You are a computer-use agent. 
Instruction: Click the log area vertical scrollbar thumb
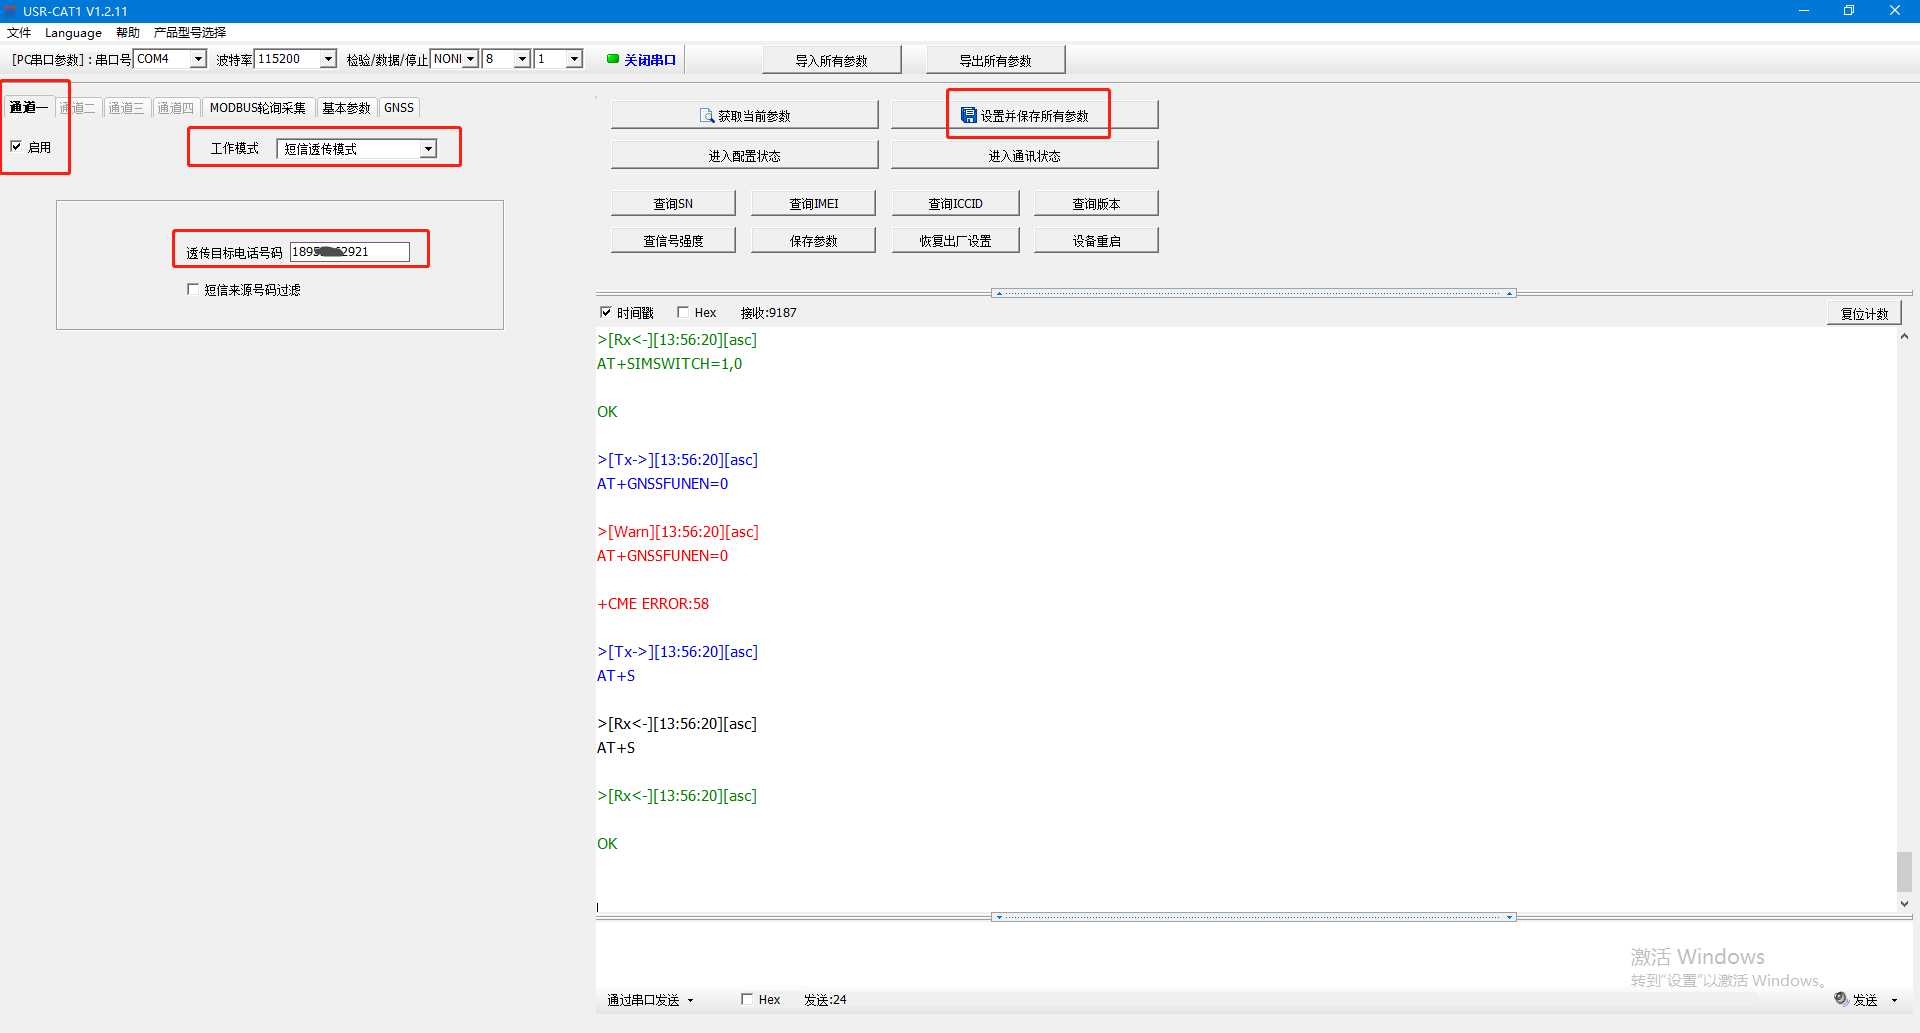click(x=1904, y=871)
